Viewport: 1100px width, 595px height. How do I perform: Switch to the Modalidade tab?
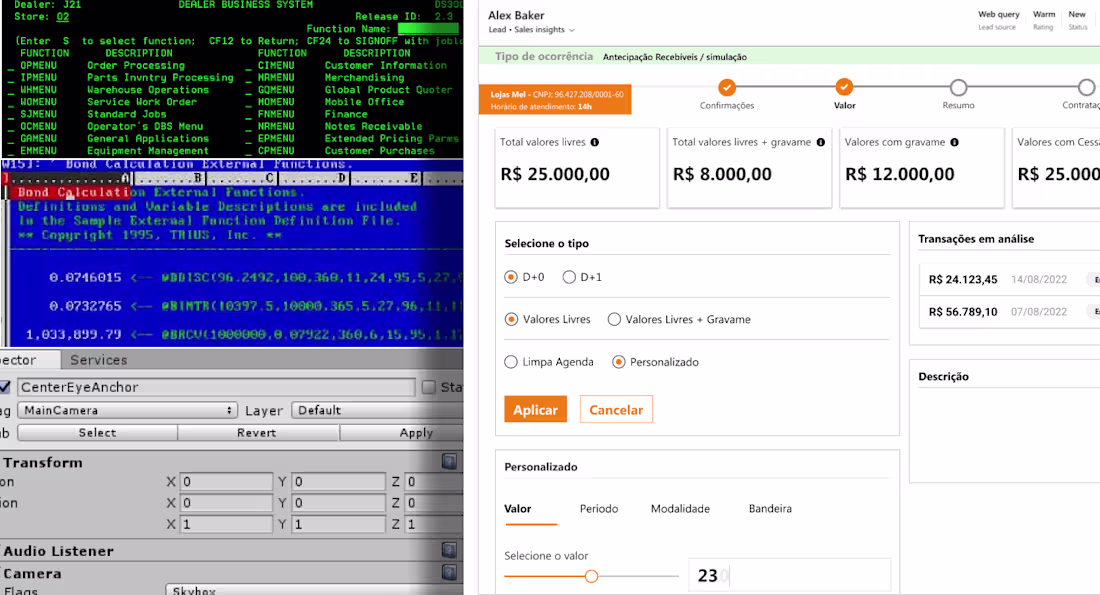[x=680, y=509]
